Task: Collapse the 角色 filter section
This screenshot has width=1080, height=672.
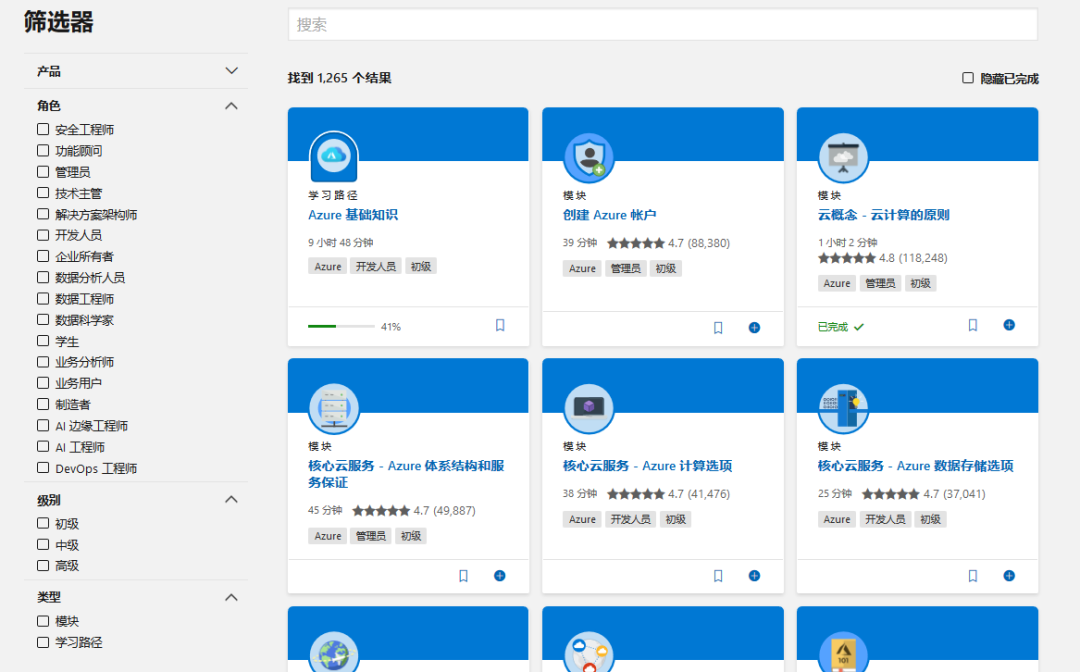Action: (x=231, y=106)
